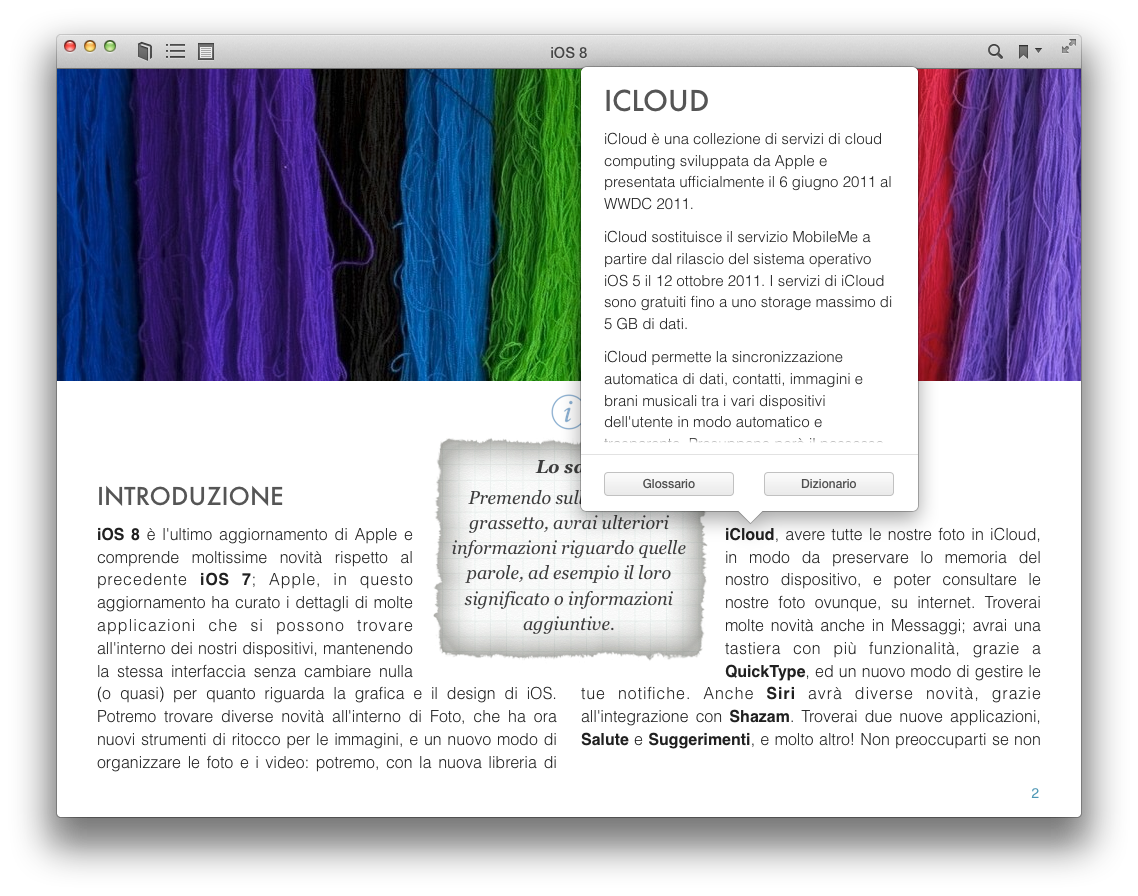Click the text 'WWDC 2011.' in popover
Viewport: 1138px width, 896px height.
[648, 204]
